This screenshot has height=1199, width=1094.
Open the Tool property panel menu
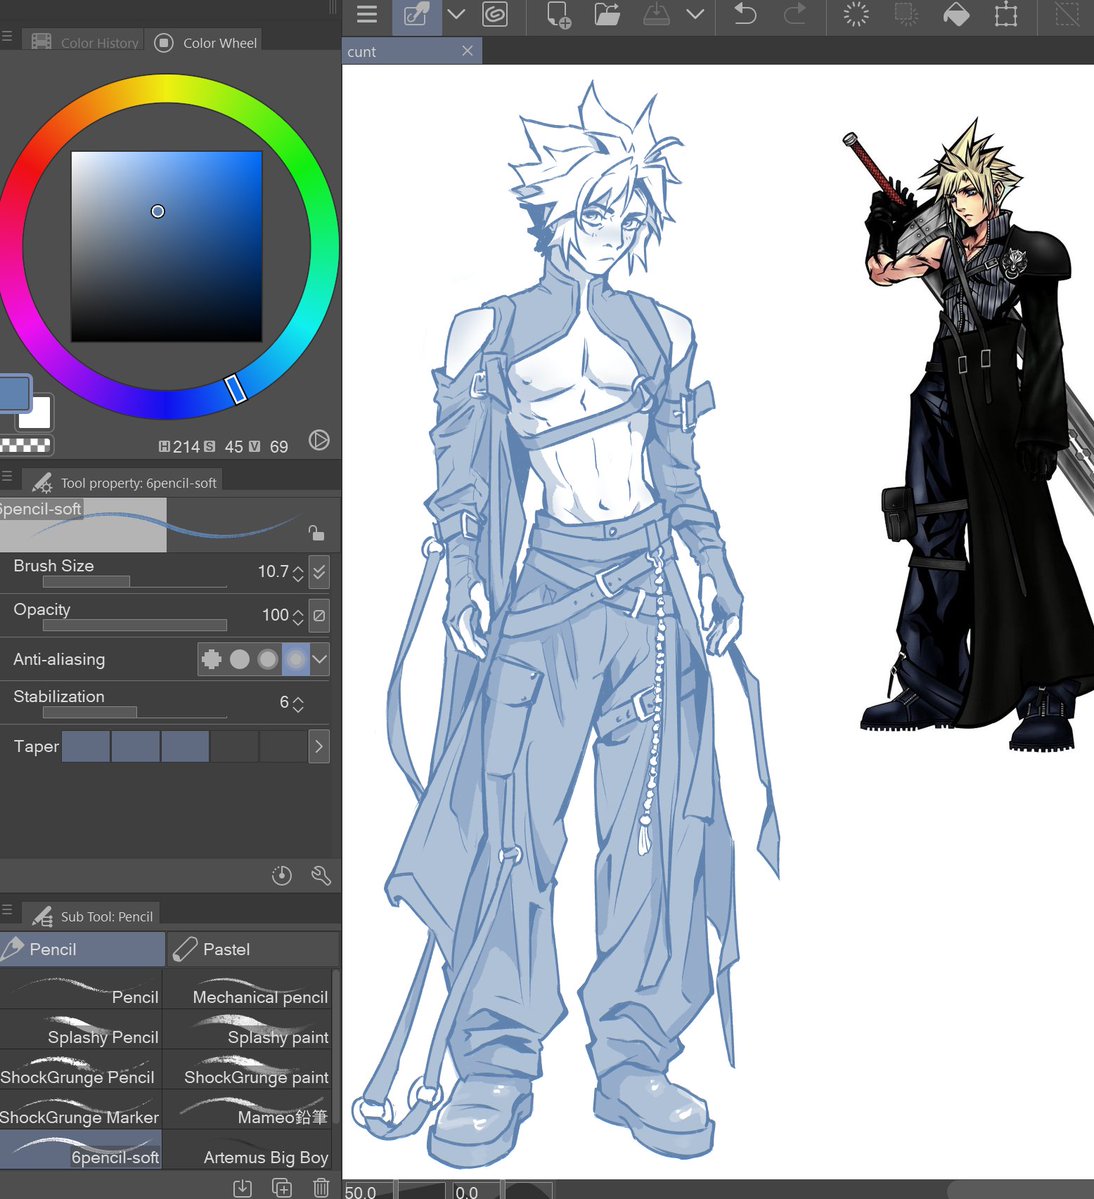point(7,476)
